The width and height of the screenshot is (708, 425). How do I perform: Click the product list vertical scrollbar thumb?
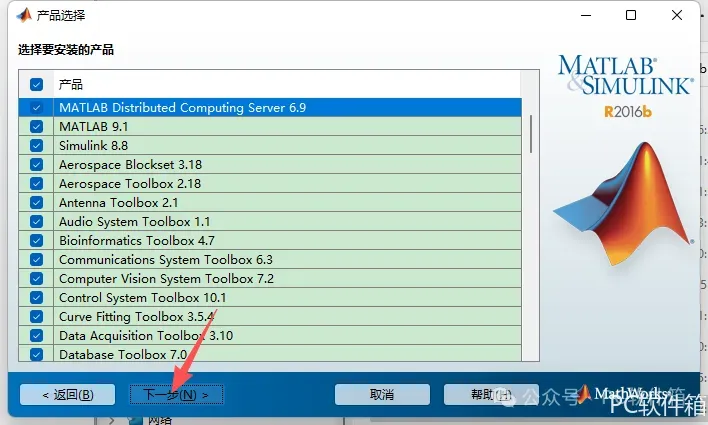click(x=531, y=134)
